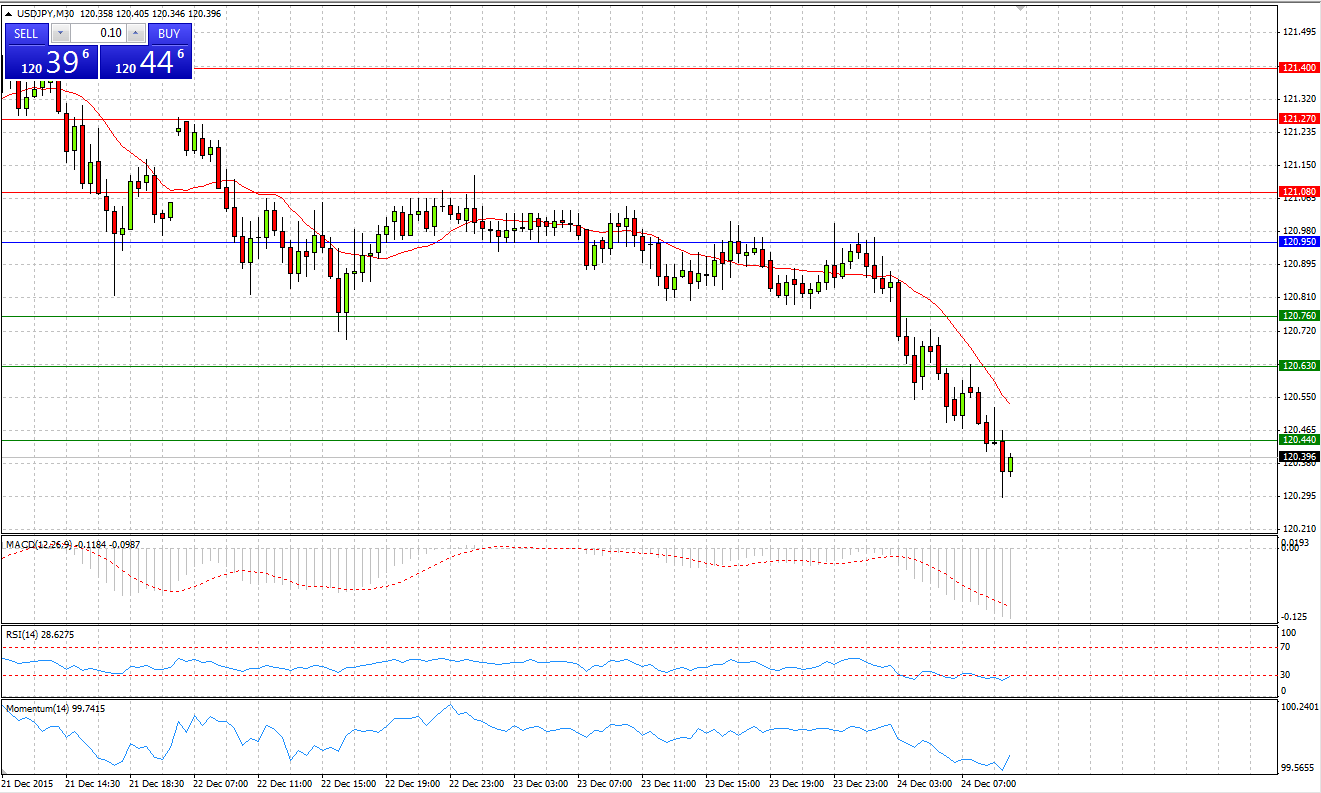Select the 120.950 blue pivot level label

point(1299,241)
